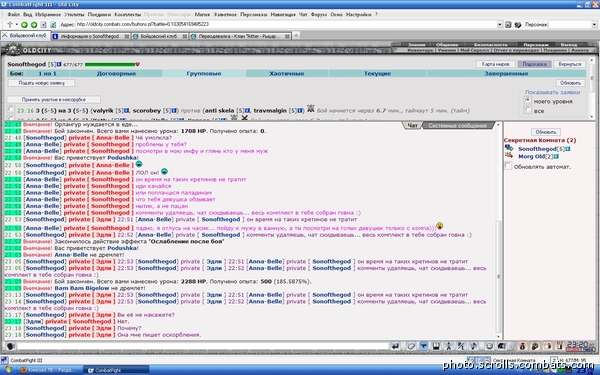Click Карта миров button
Screen dimensions: 600x375
[495, 64]
